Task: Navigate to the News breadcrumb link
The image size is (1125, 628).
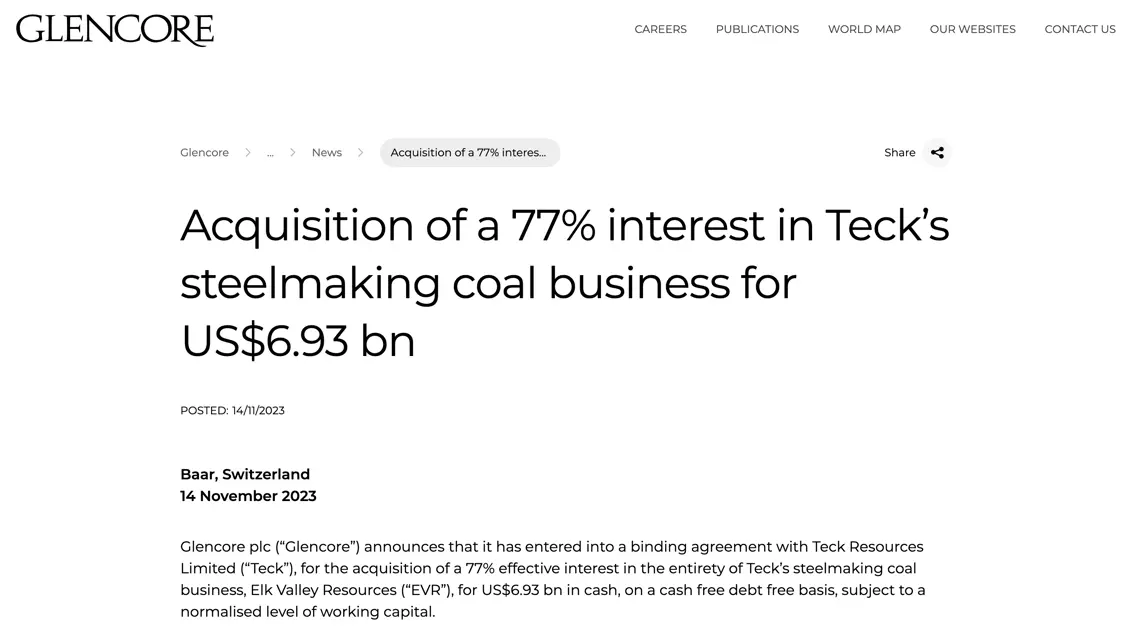Action: [326, 152]
